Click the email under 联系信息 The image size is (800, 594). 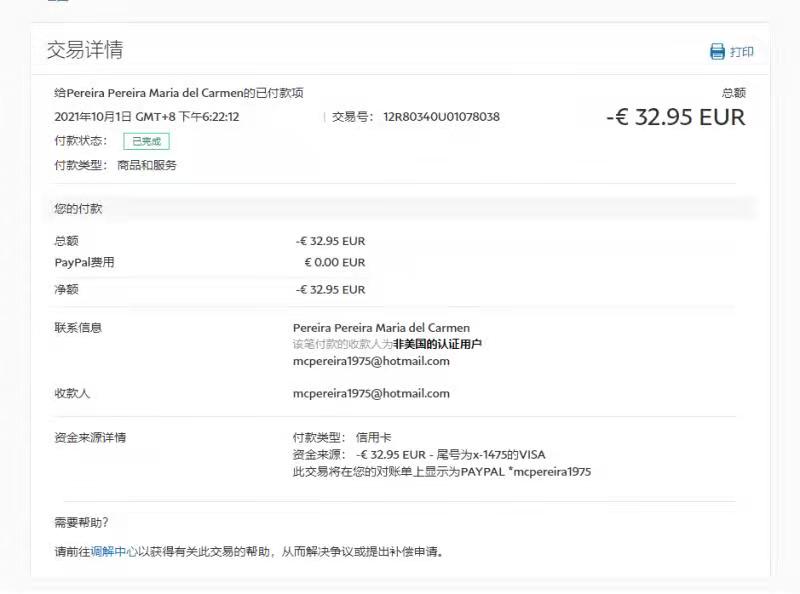(x=371, y=361)
